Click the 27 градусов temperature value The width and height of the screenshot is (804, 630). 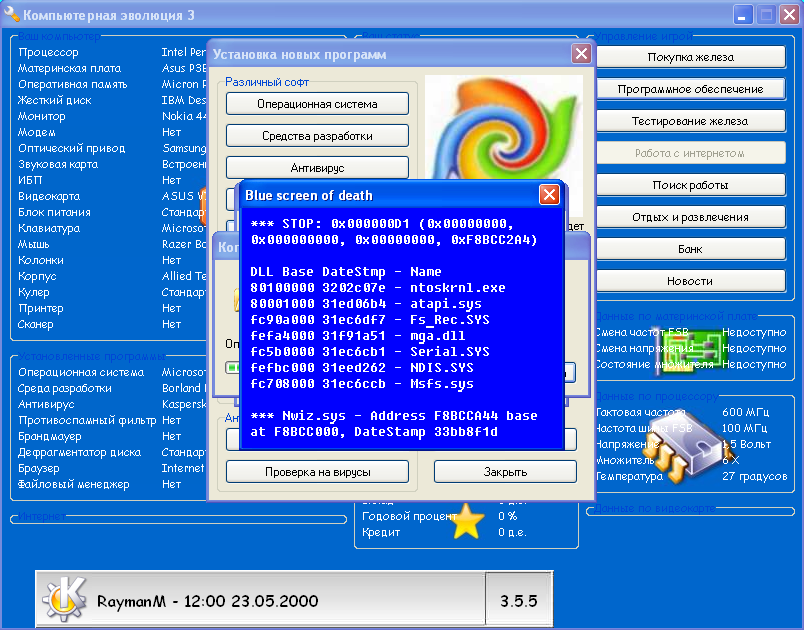754,476
